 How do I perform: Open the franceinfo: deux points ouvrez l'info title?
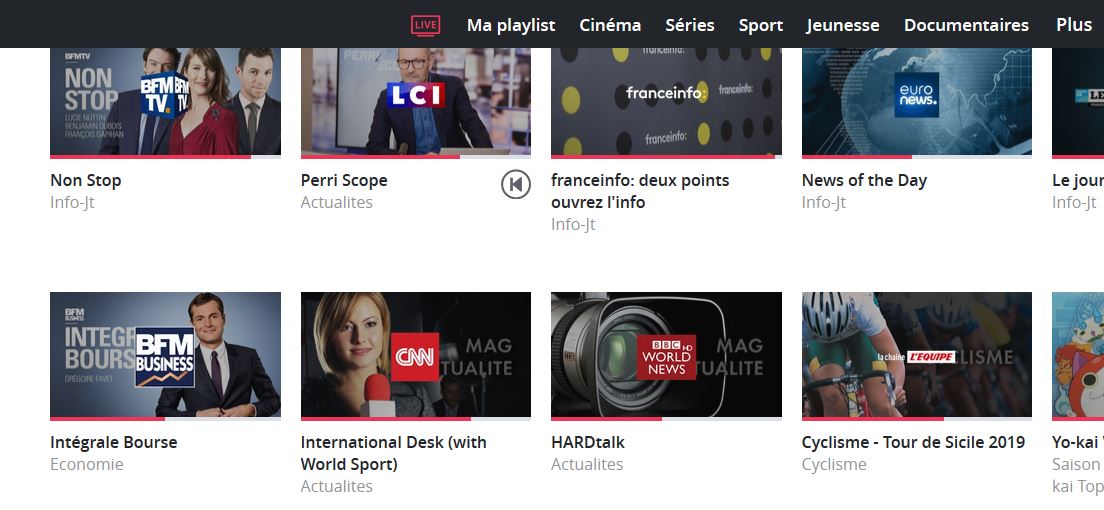coord(640,192)
